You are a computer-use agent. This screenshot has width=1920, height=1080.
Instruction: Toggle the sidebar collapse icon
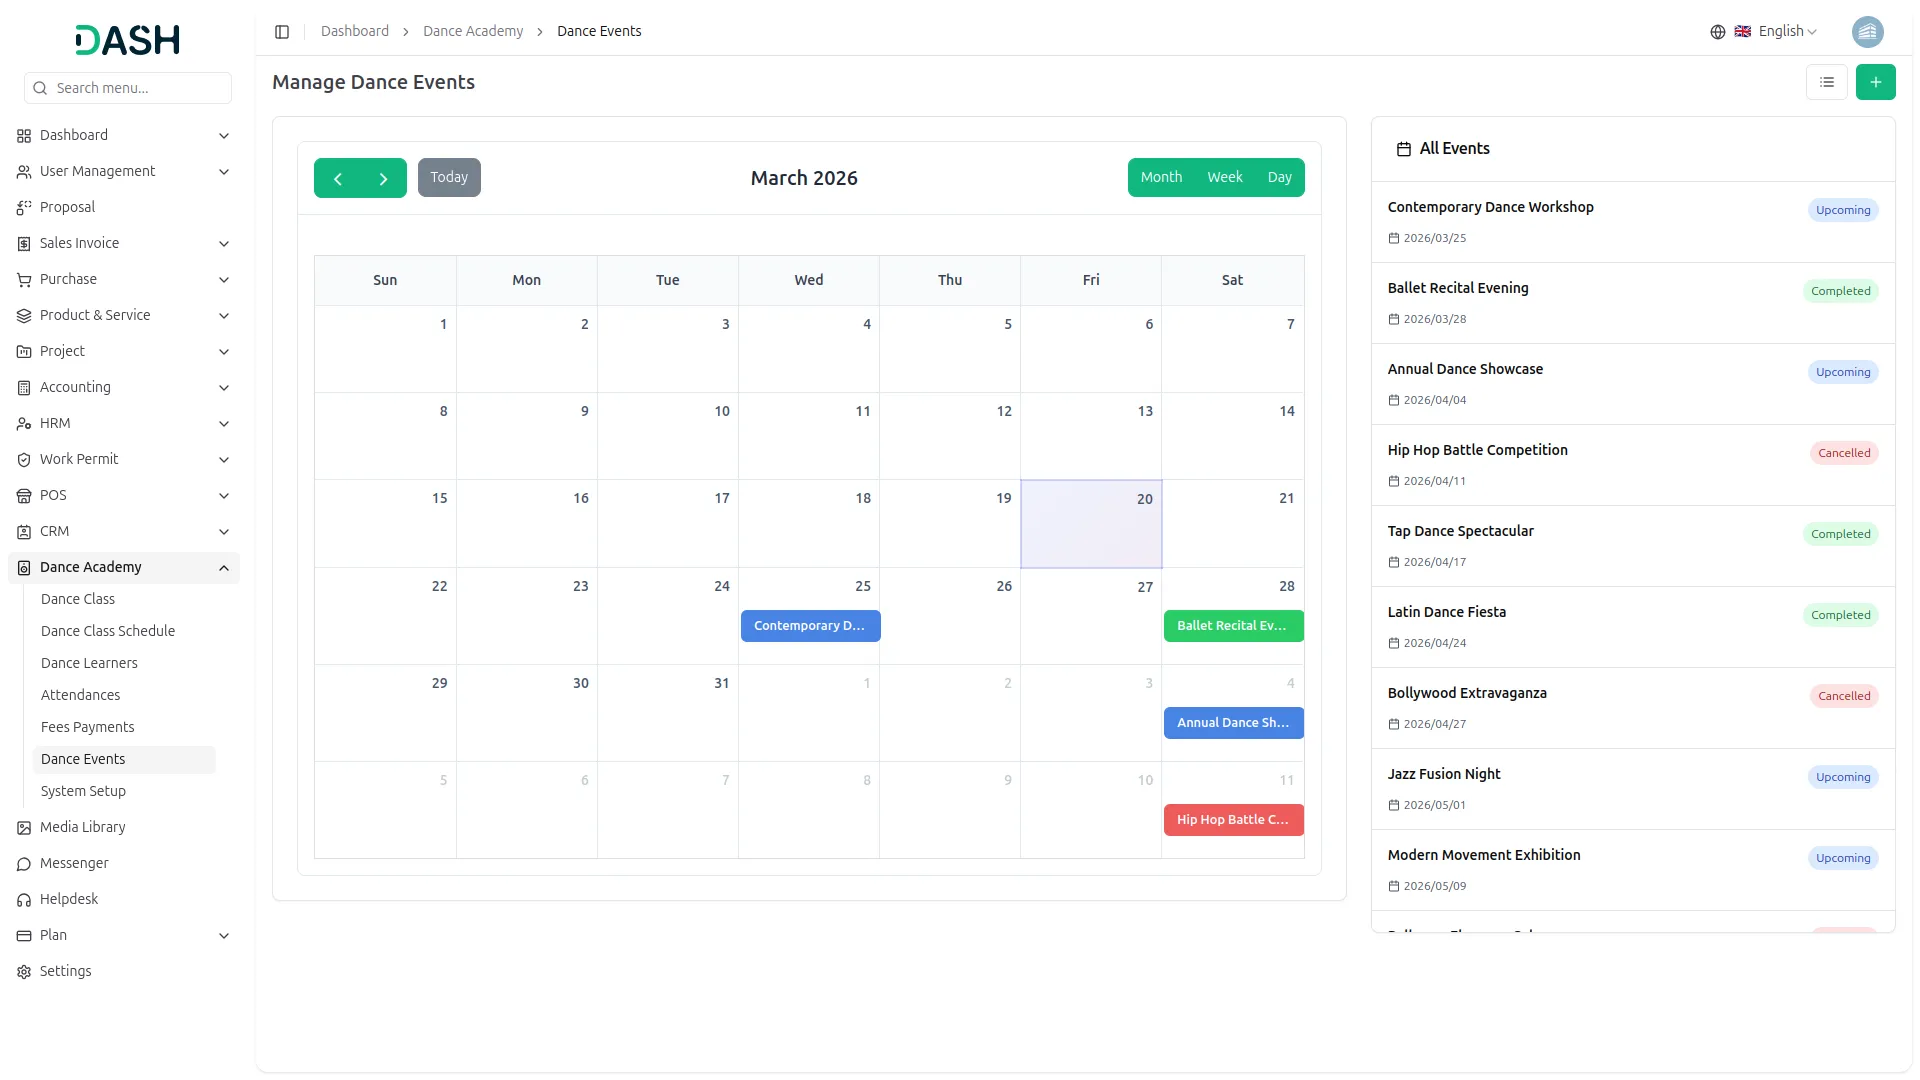click(x=282, y=32)
